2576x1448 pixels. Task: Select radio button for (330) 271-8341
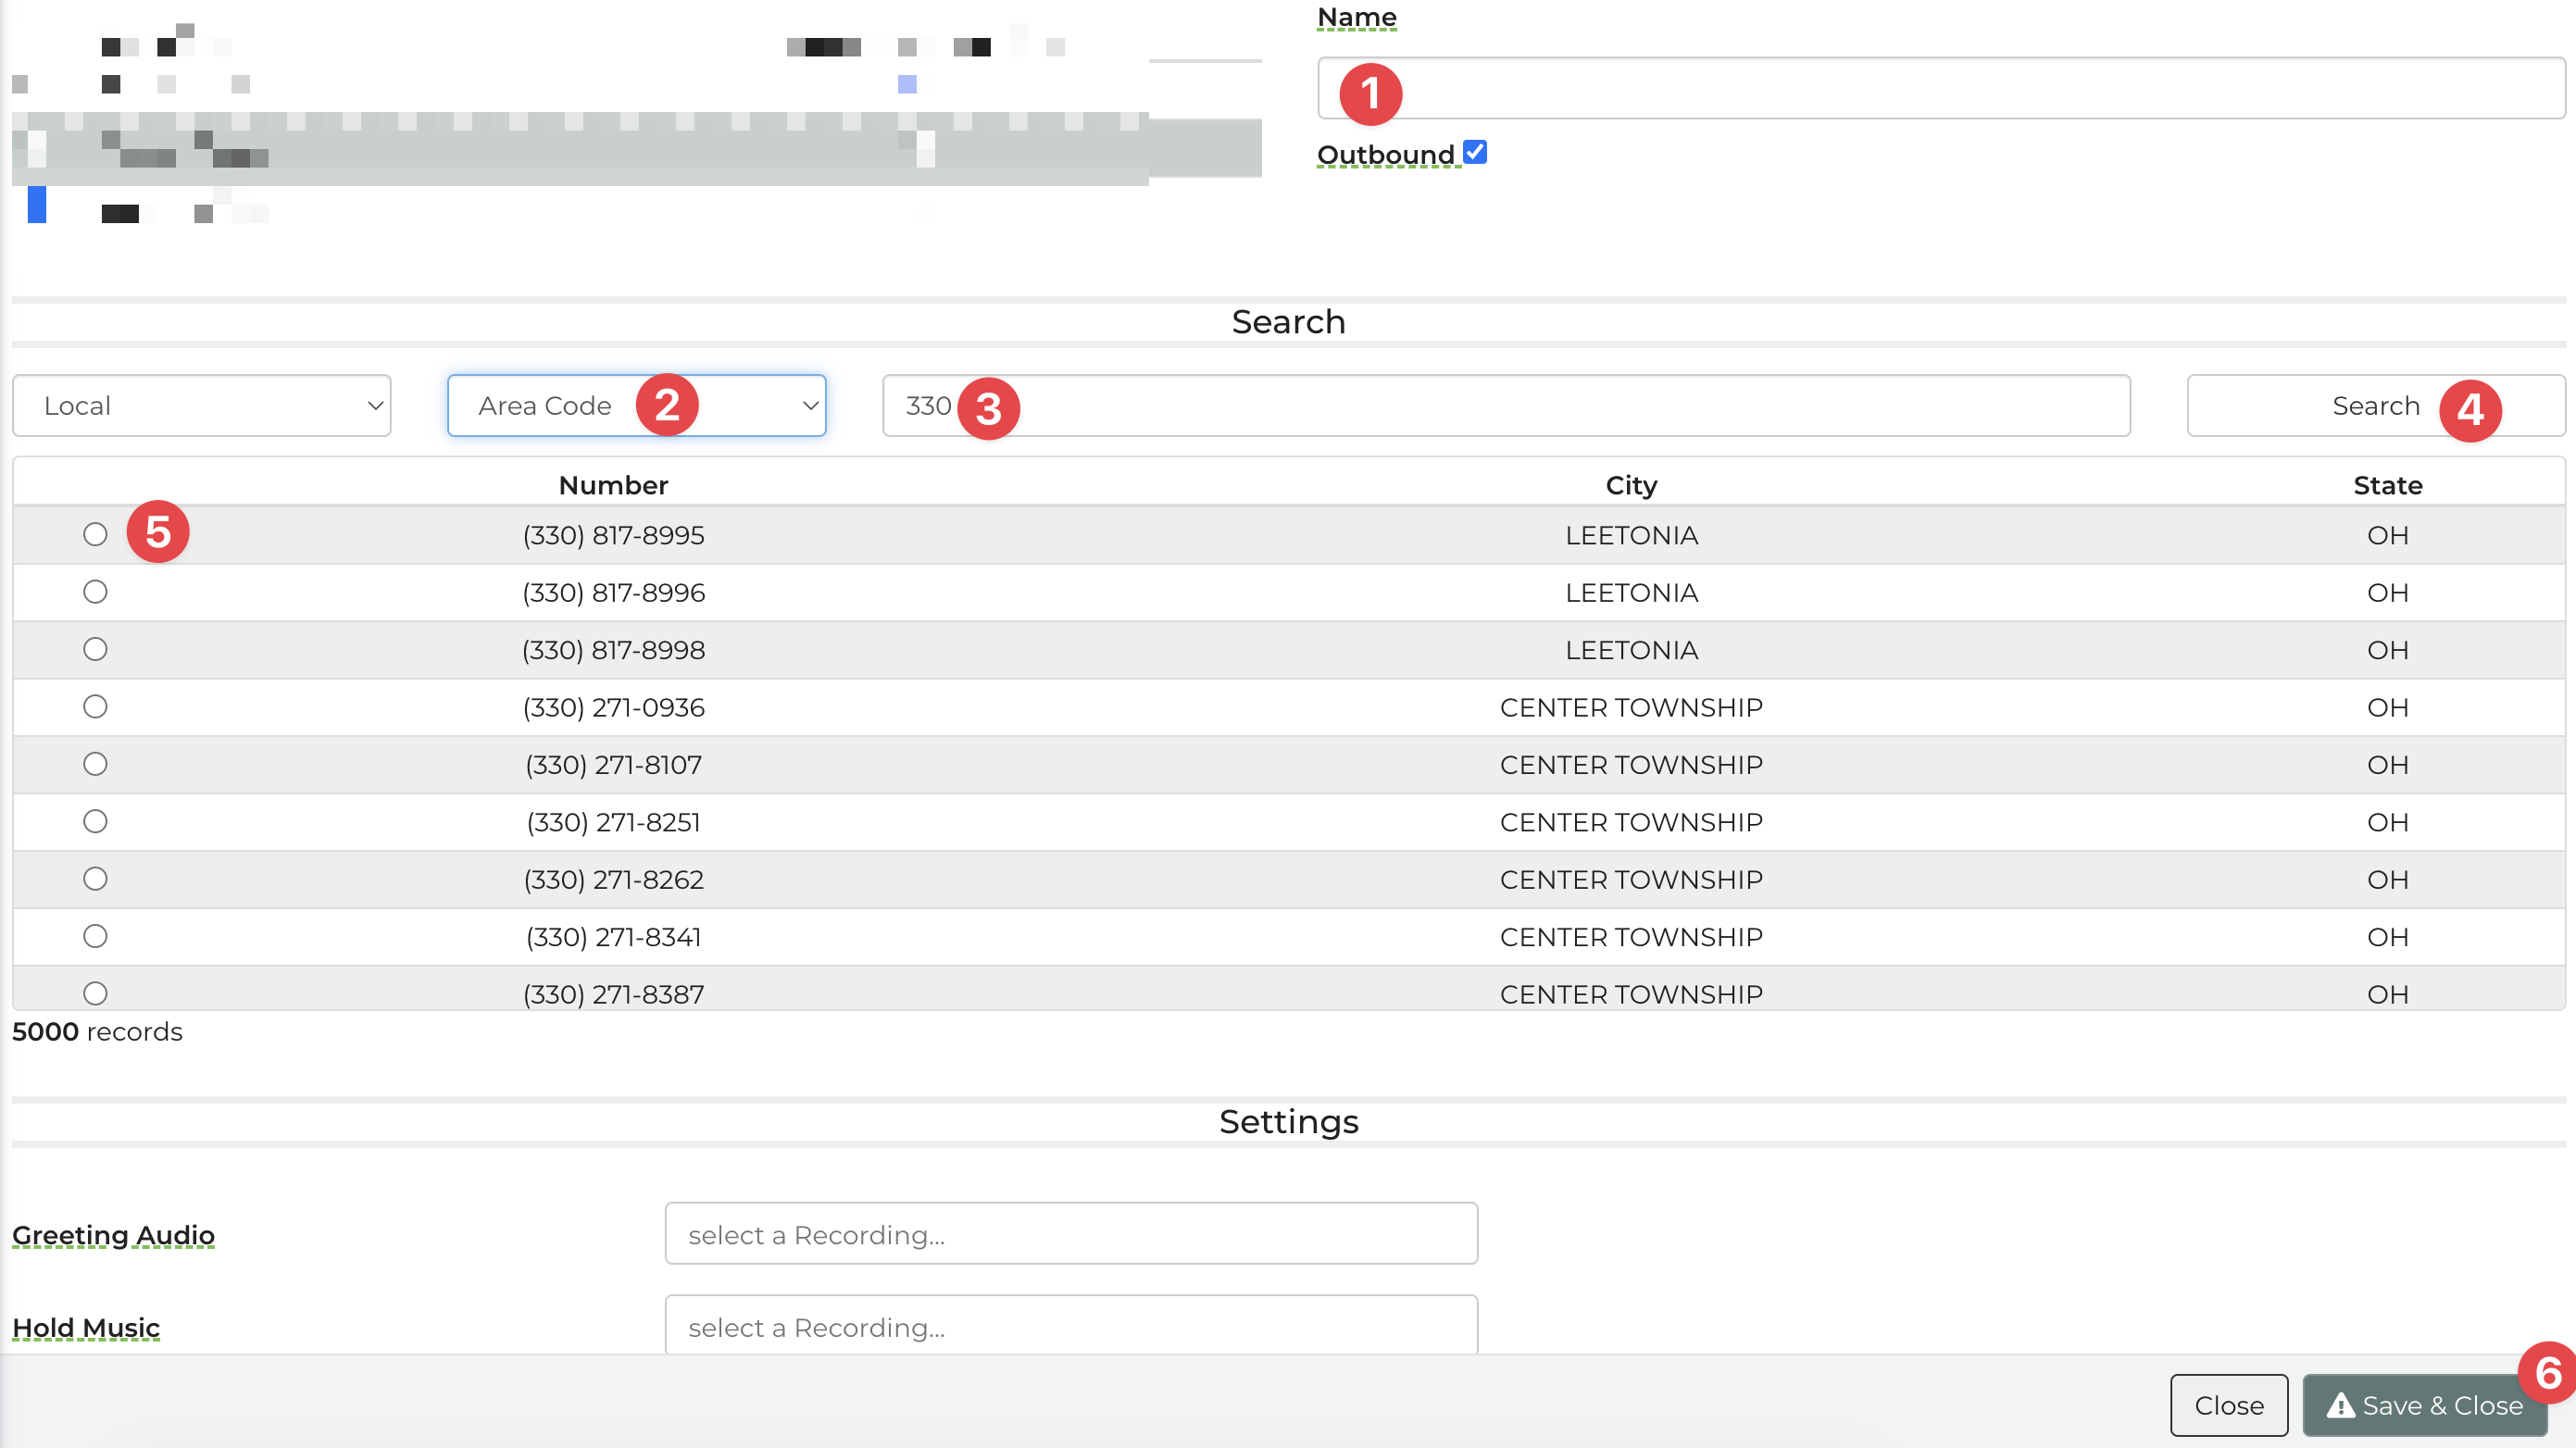(95, 936)
